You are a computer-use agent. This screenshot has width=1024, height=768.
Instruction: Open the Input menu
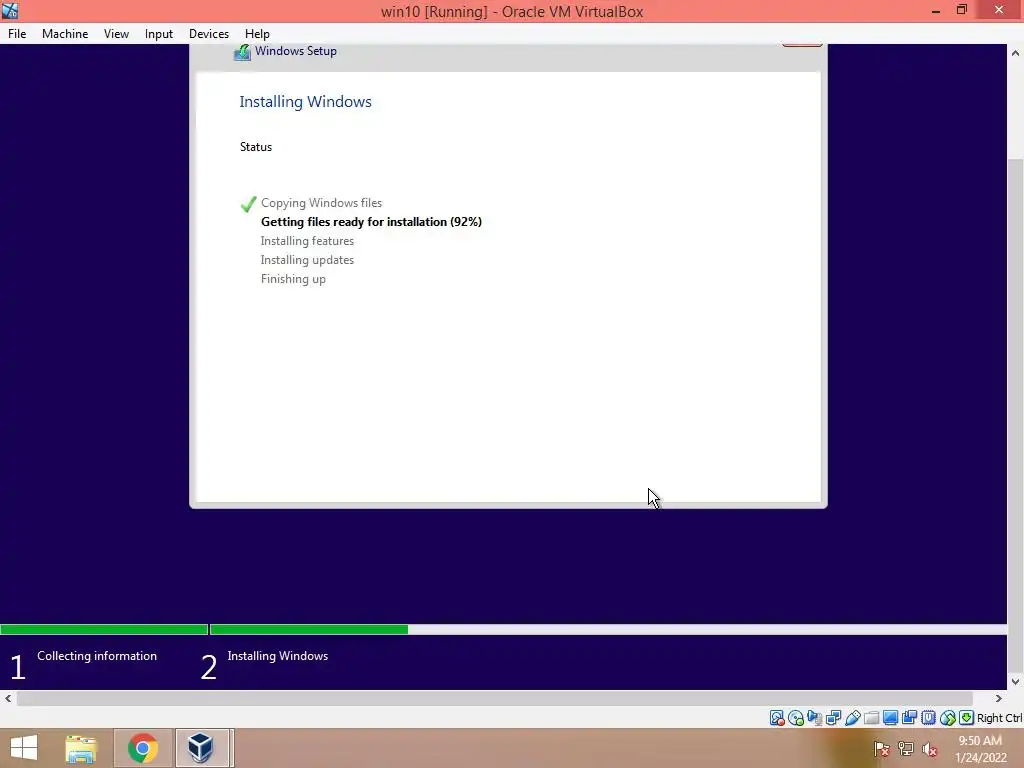tap(159, 34)
